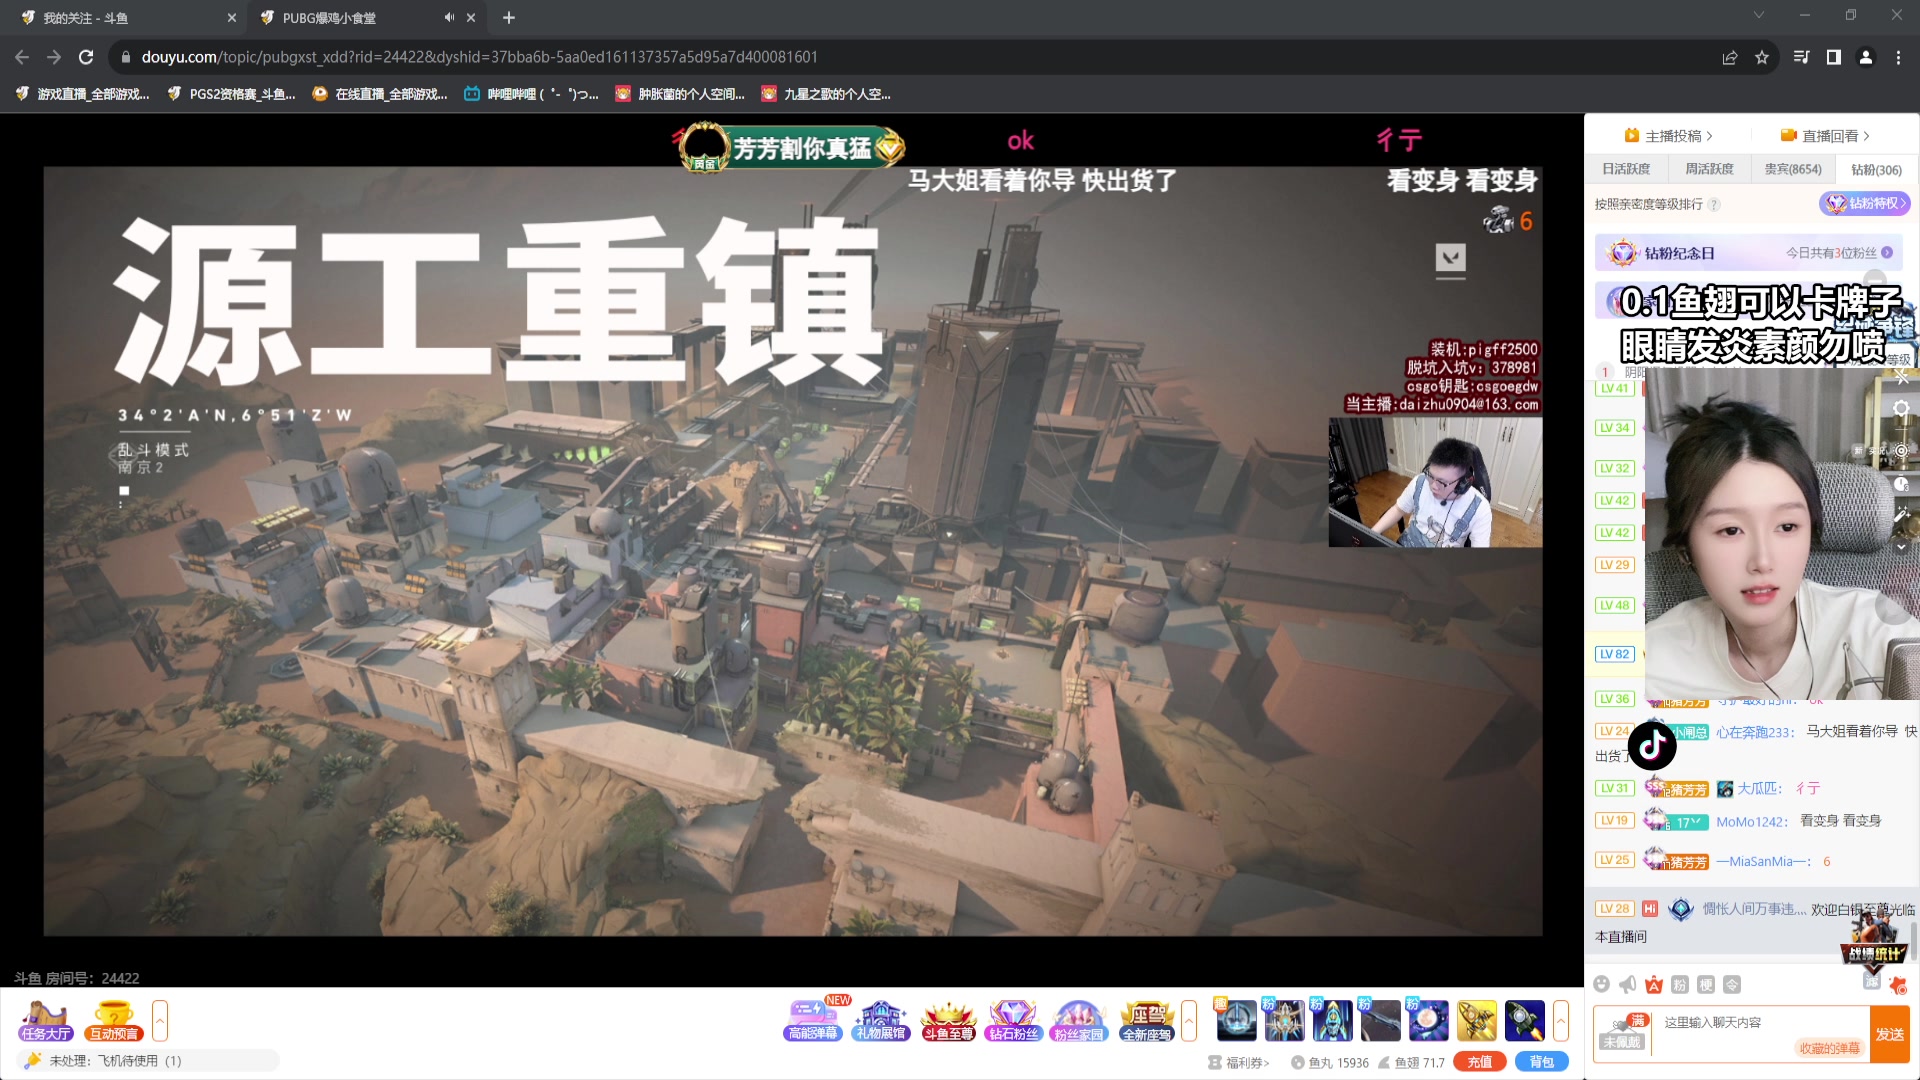1920x1080 pixels.
Task: Open the browser side panel icon
Action: pyautogui.click(x=1834, y=57)
